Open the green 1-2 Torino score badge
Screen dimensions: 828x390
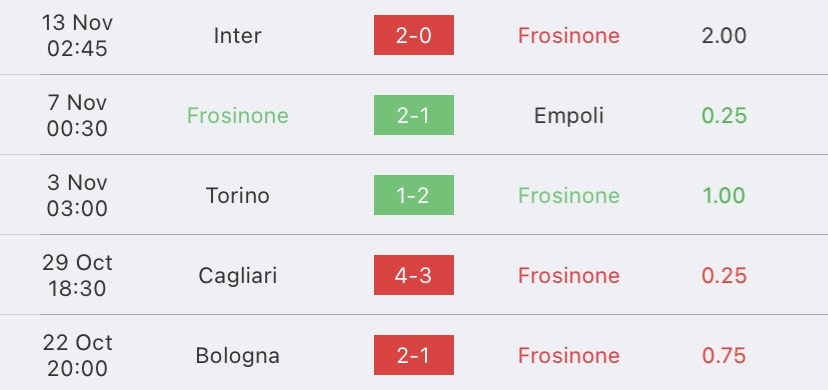(x=413, y=195)
